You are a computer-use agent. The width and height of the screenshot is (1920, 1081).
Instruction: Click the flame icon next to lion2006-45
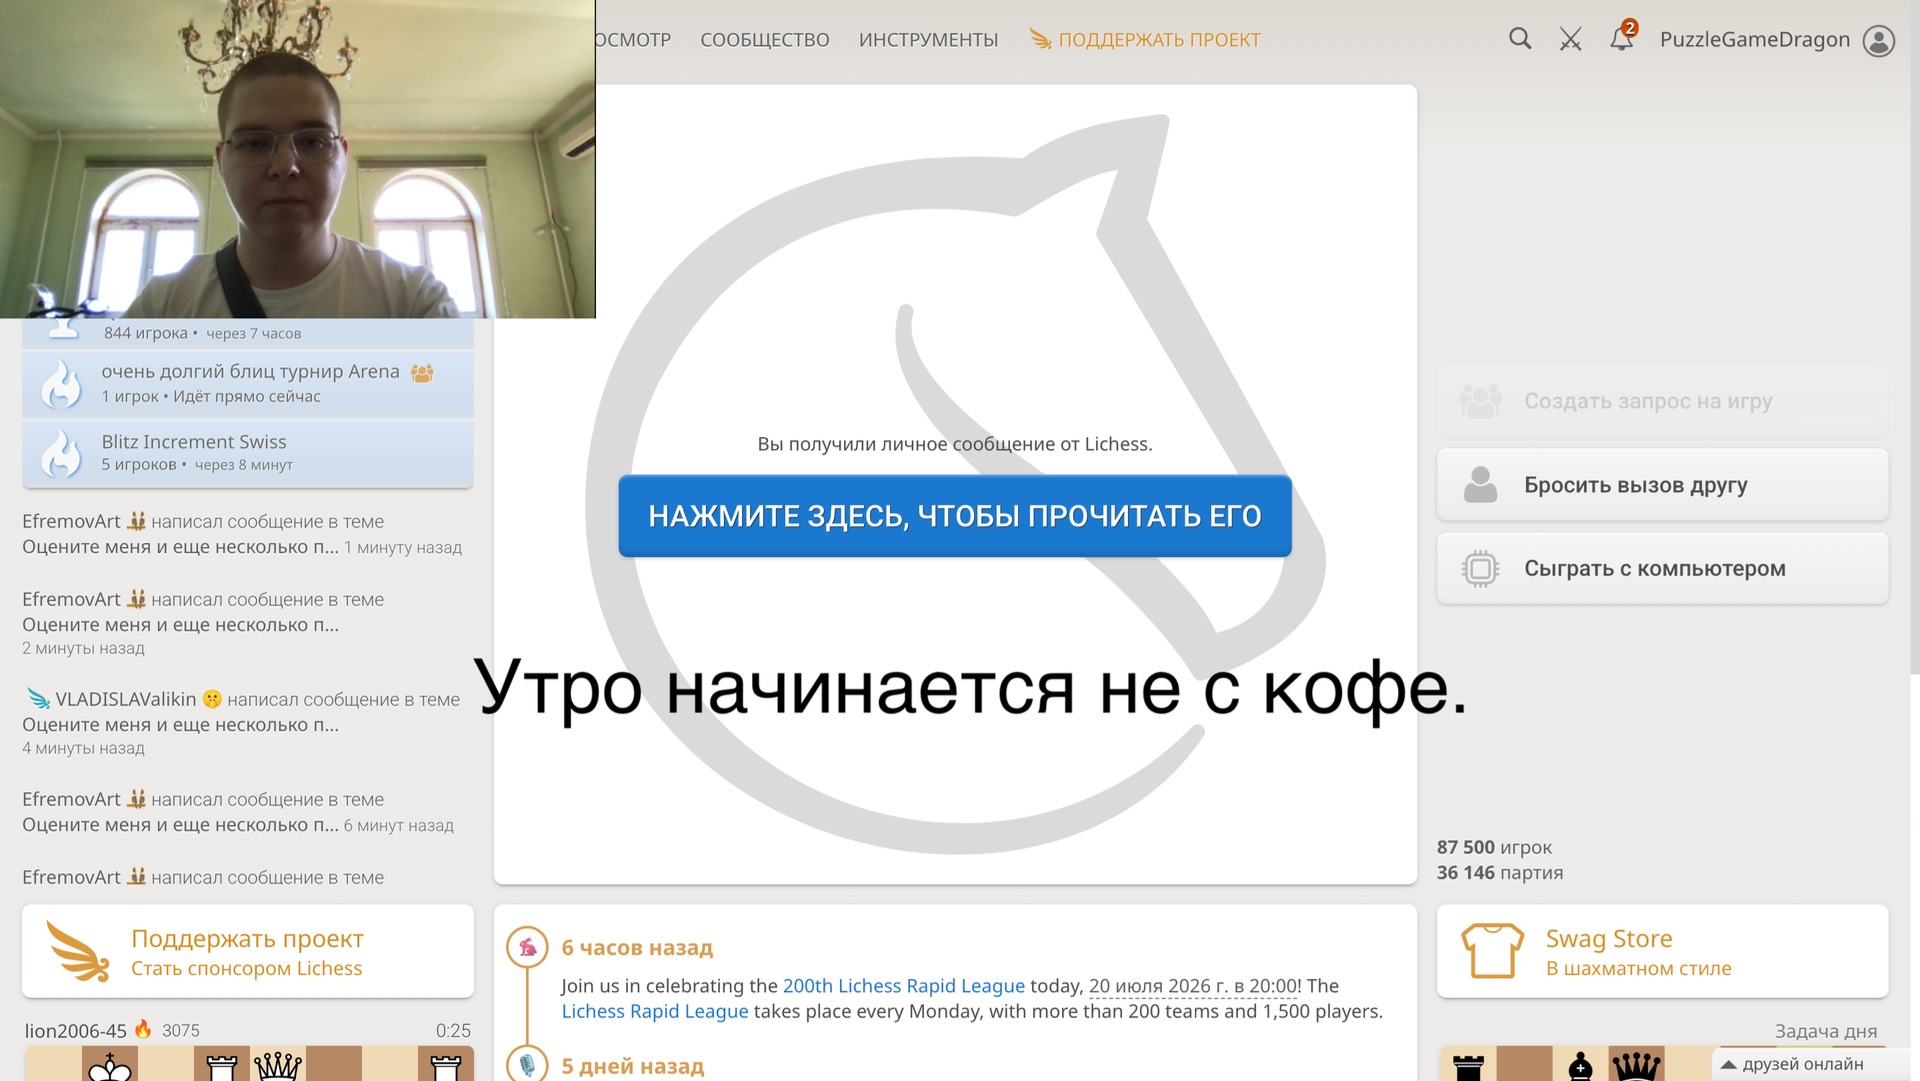pyautogui.click(x=143, y=1029)
